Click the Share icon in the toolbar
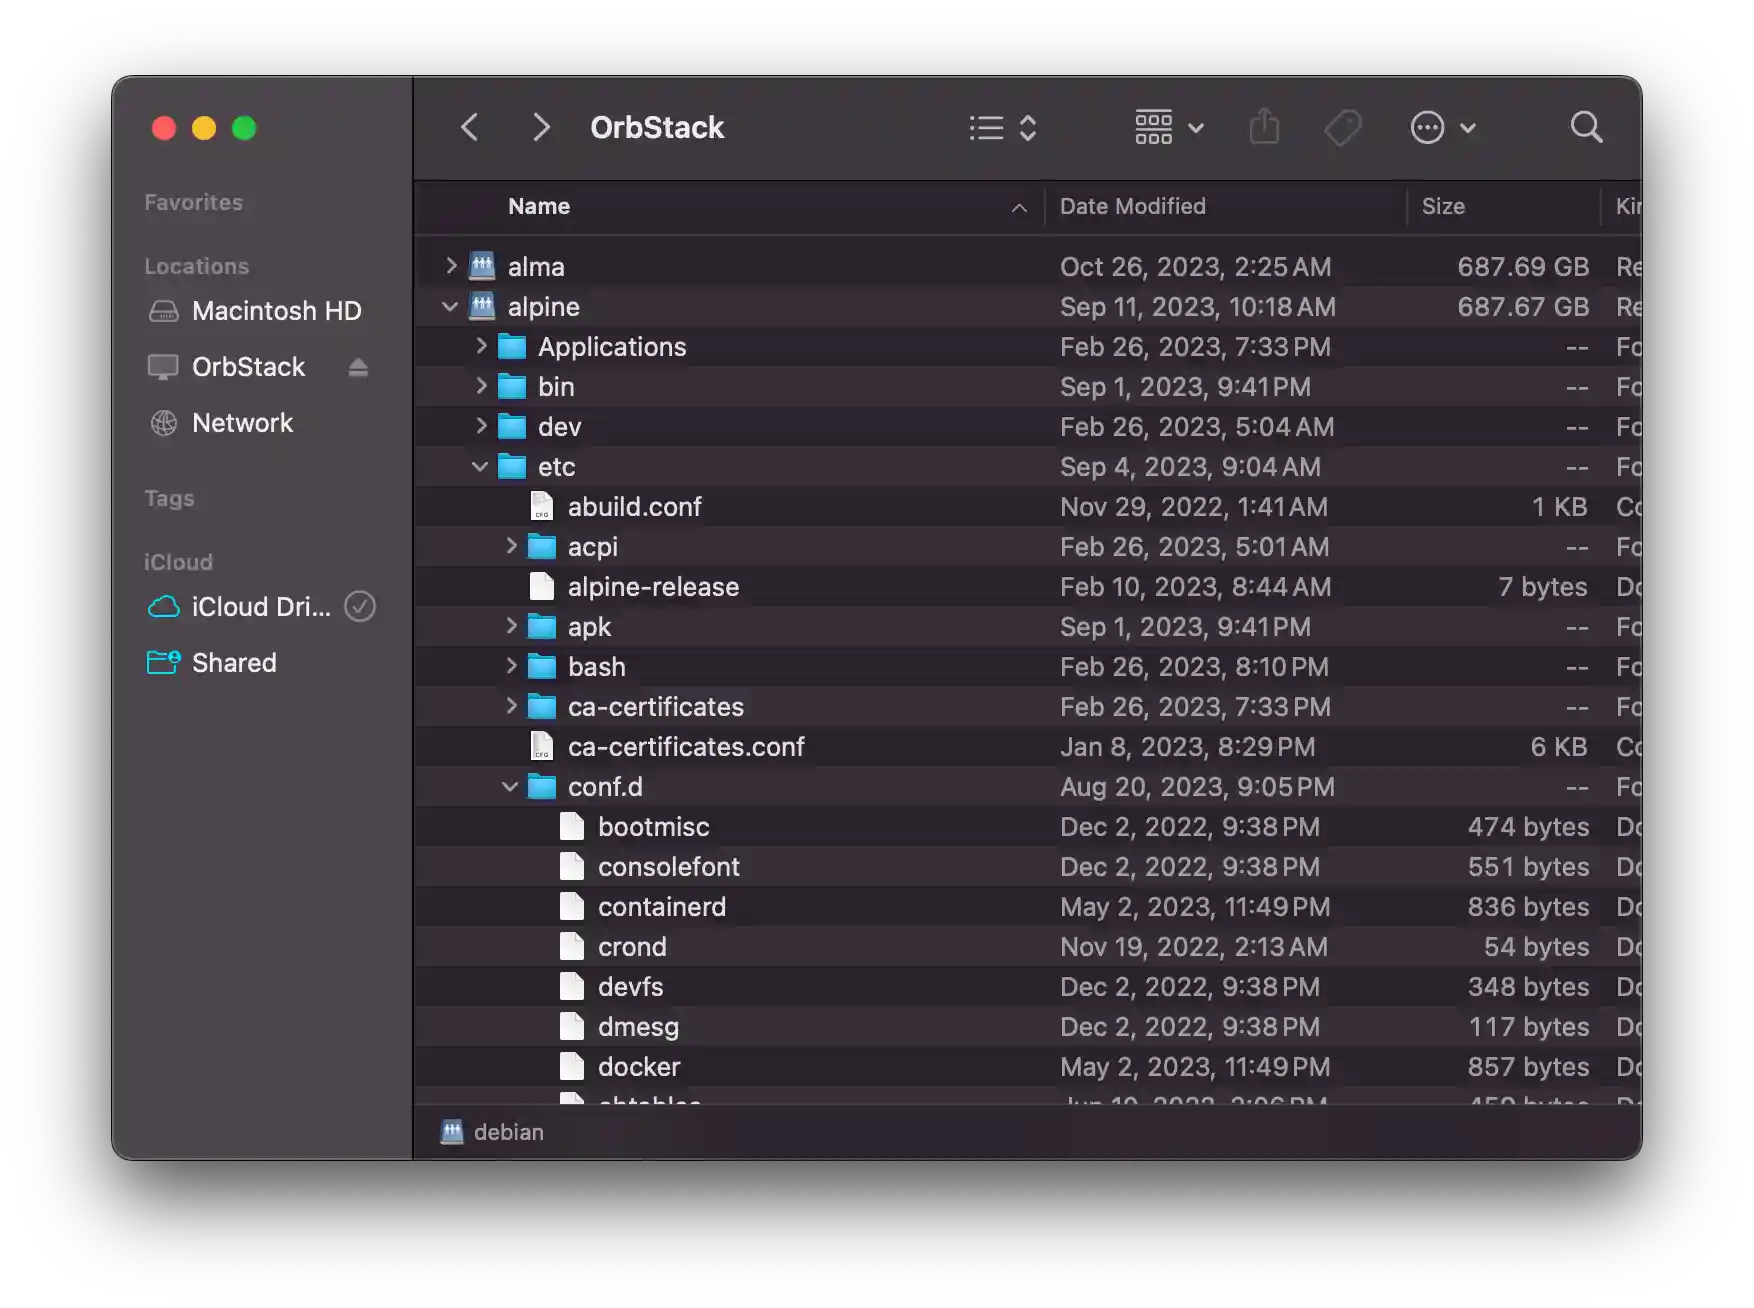This screenshot has width=1754, height=1308. pyautogui.click(x=1265, y=127)
